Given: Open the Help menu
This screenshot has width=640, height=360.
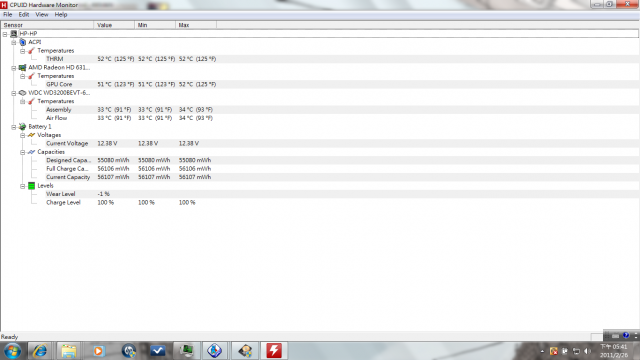Looking at the screenshot, I should click(x=61, y=15).
